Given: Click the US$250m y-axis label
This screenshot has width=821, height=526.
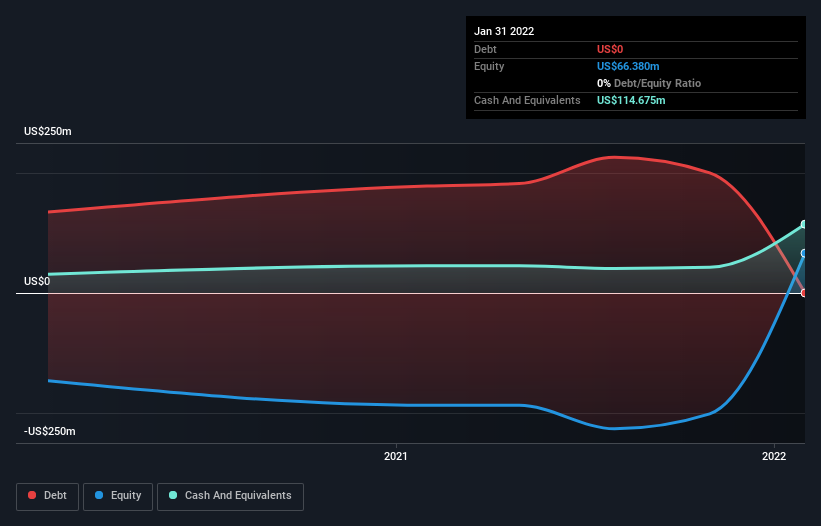Looking at the screenshot, I should (48, 131).
